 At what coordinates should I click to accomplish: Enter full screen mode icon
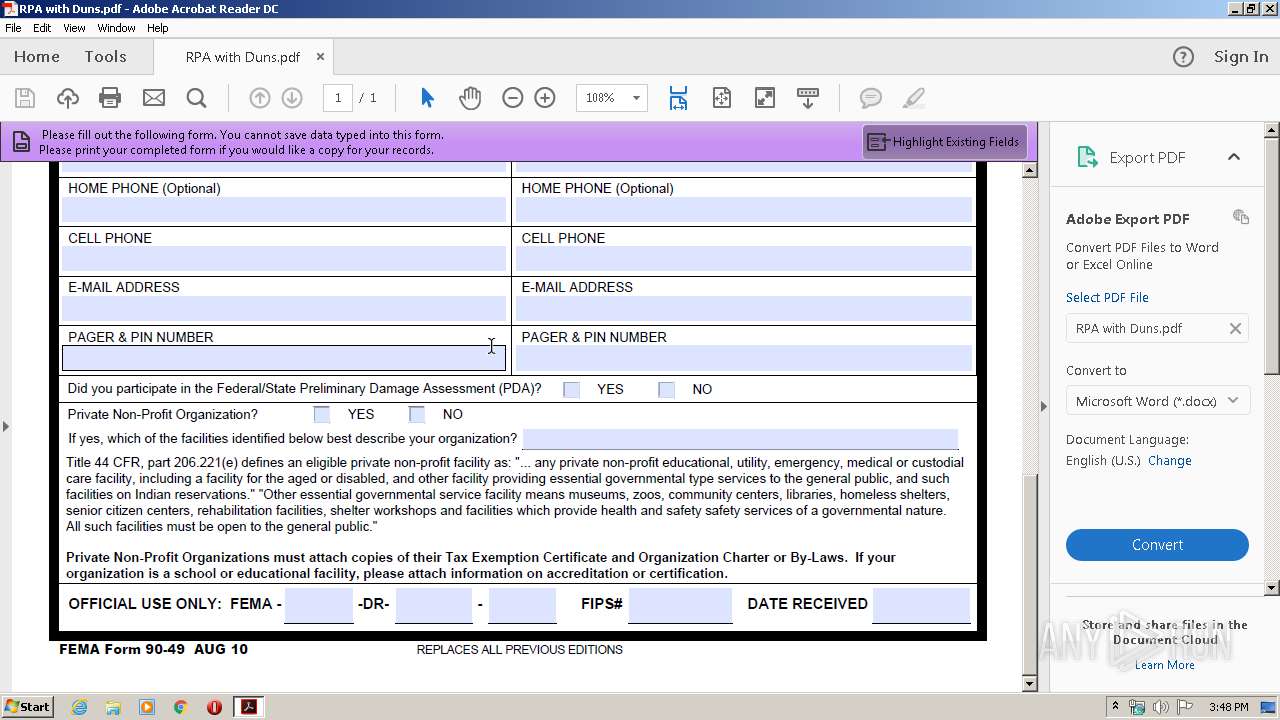tap(764, 98)
